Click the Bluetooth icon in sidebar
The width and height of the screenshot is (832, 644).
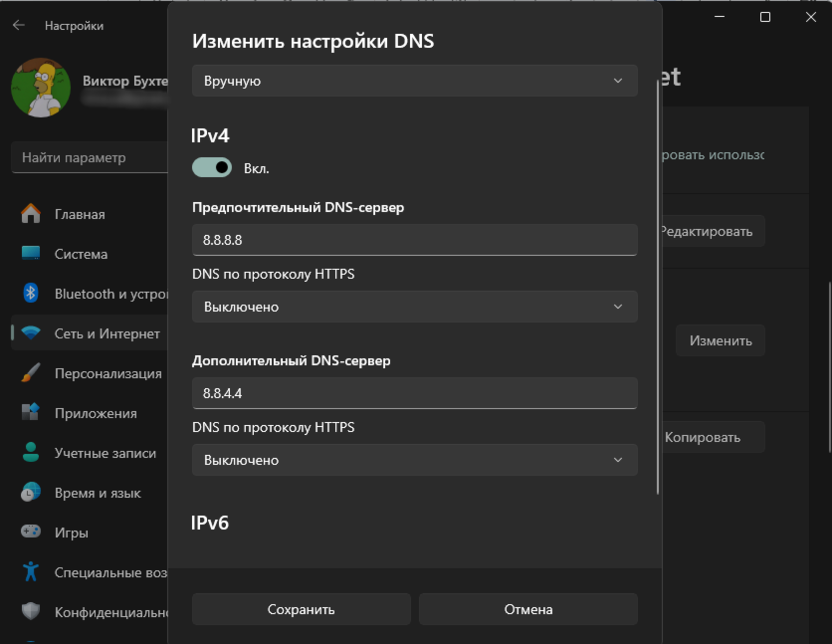point(31,294)
